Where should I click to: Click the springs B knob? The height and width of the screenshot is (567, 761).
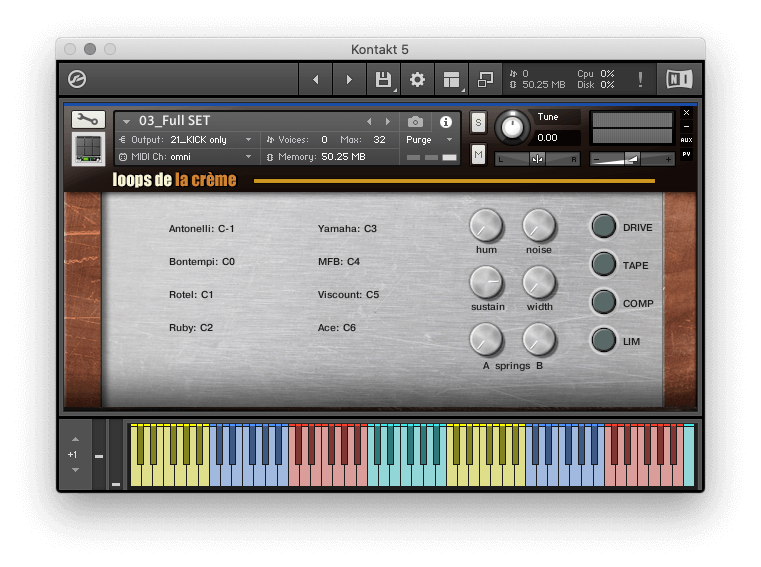[x=539, y=339]
